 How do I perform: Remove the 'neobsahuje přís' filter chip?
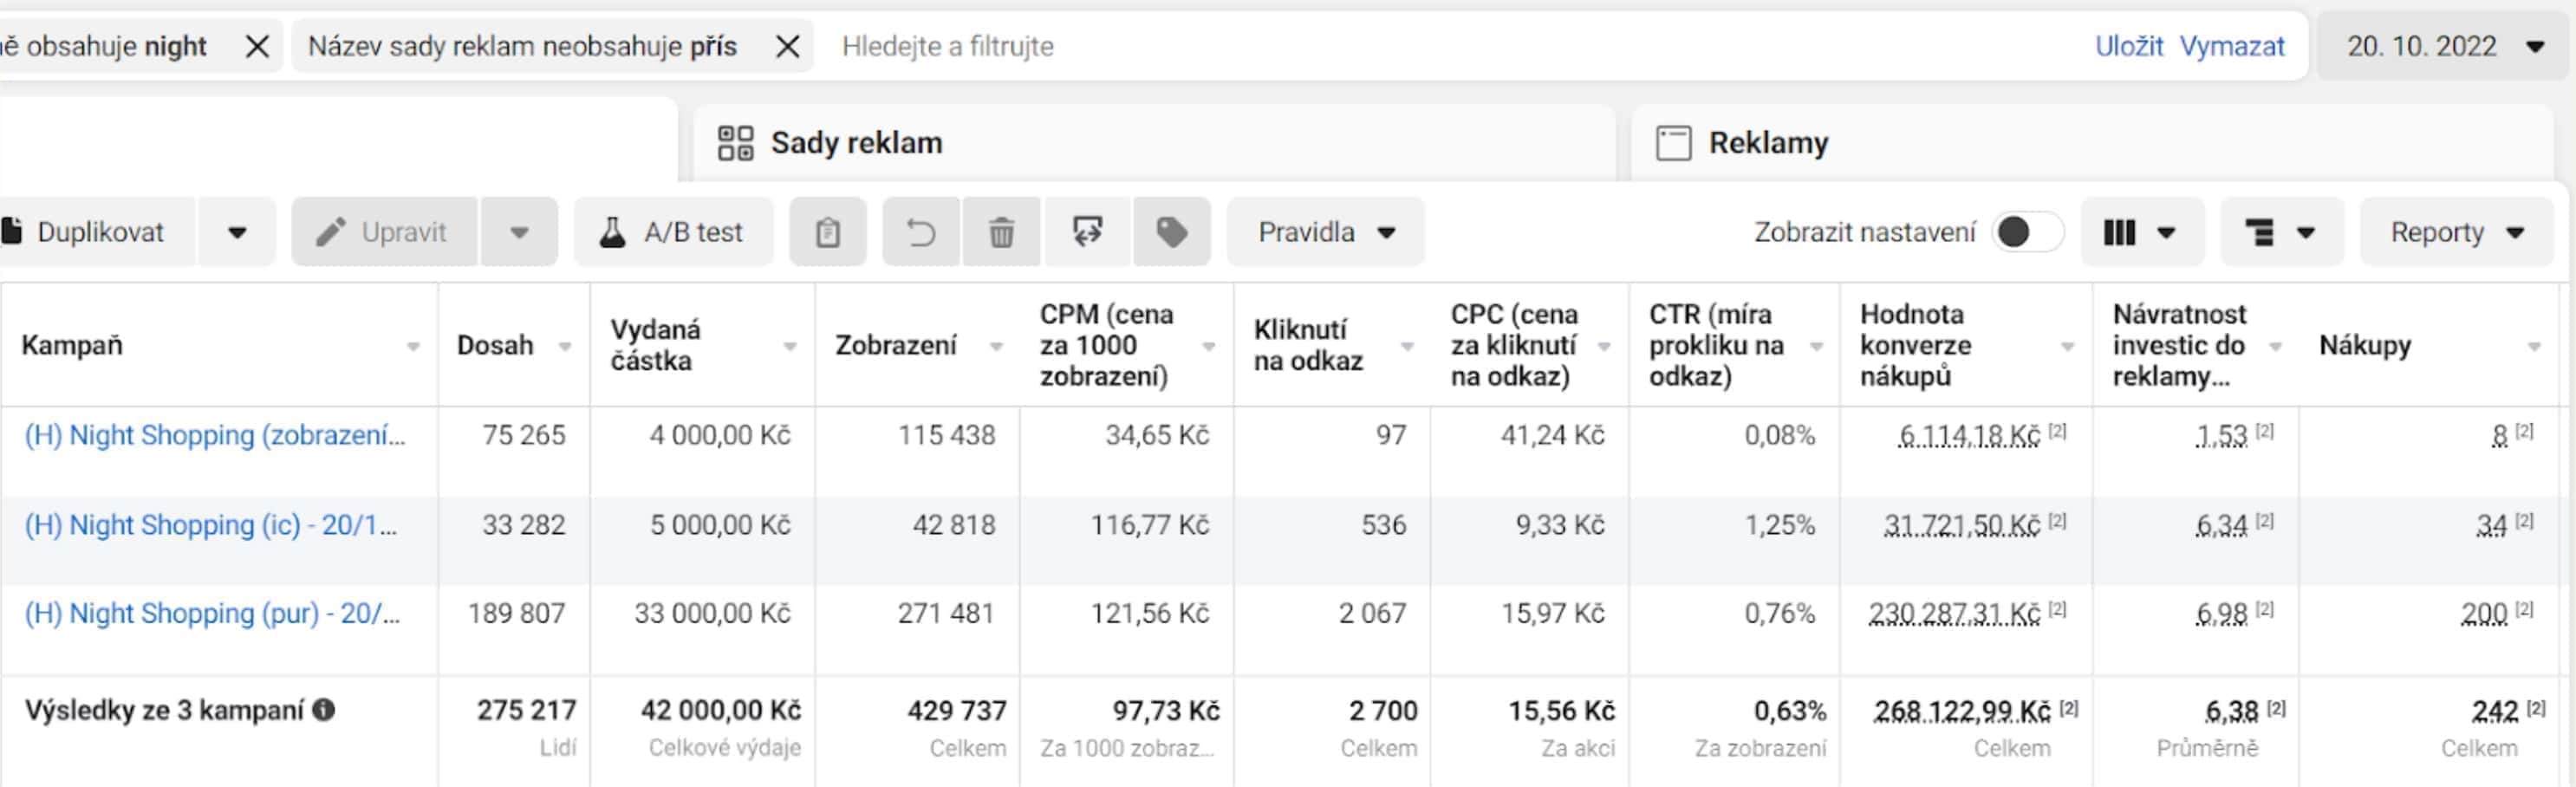coord(788,46)
